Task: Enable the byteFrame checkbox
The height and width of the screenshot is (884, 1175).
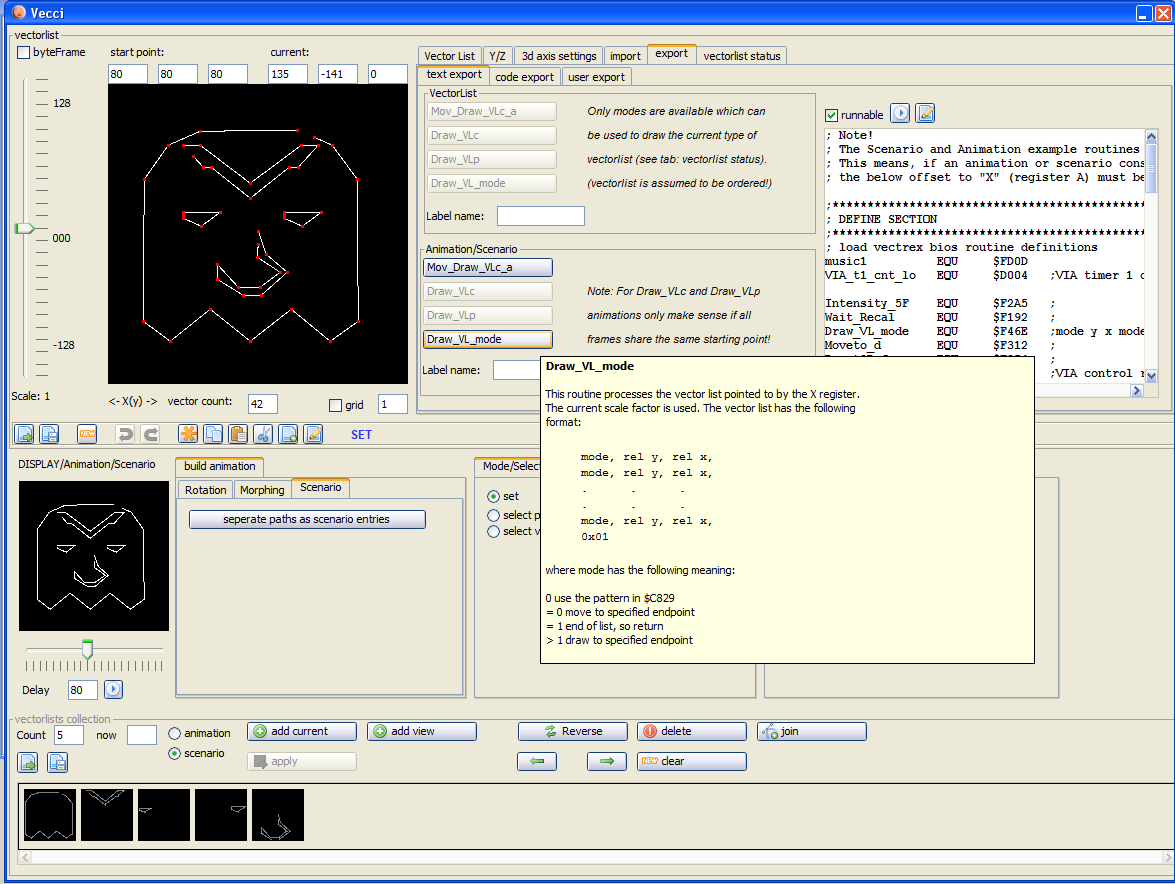Action: (24, 52)
